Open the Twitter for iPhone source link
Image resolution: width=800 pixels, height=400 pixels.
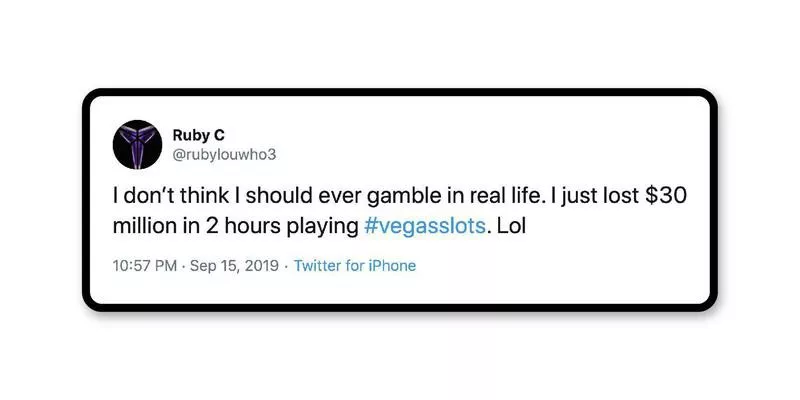click(x=355, y=266)
